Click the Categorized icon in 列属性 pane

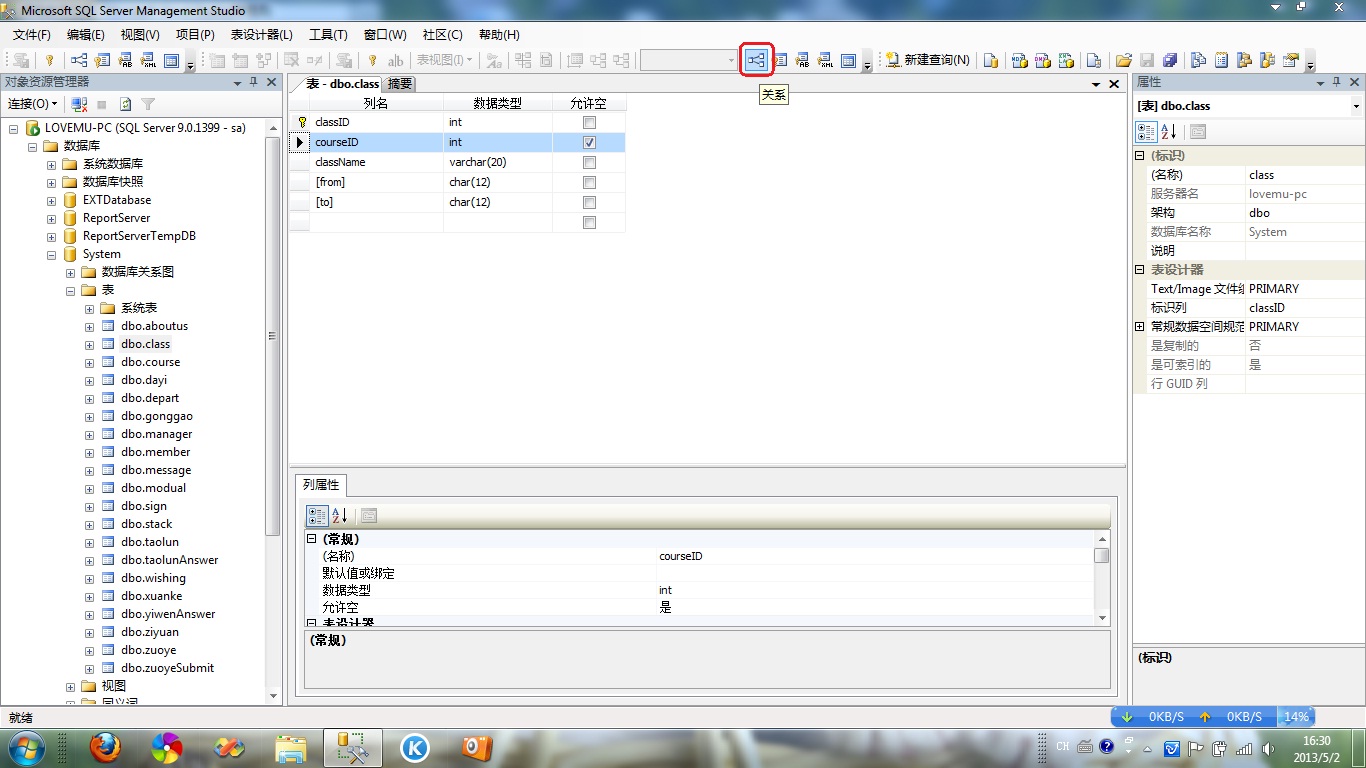coord(317,515)
